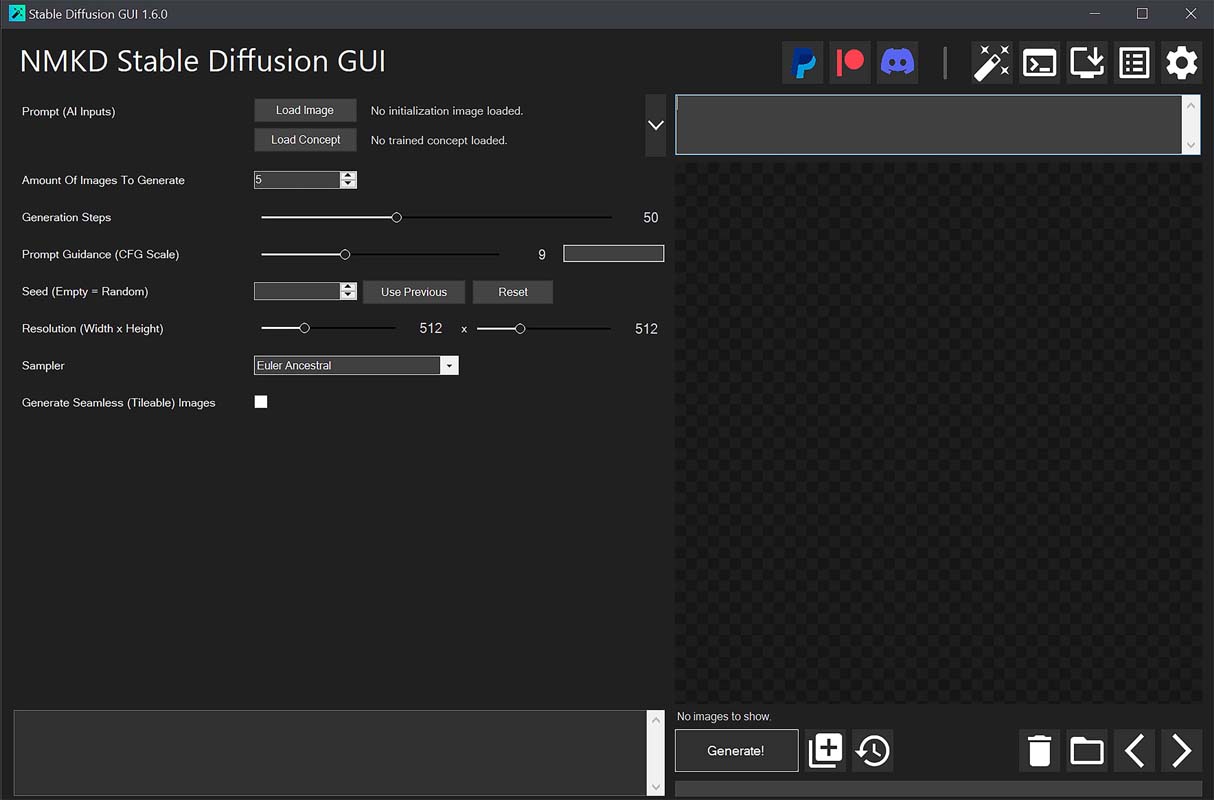Image resolution: width=1214 pixels, height=800 pixels.
Task: Open the settings gear icon
Action: tap(1181, 63)
